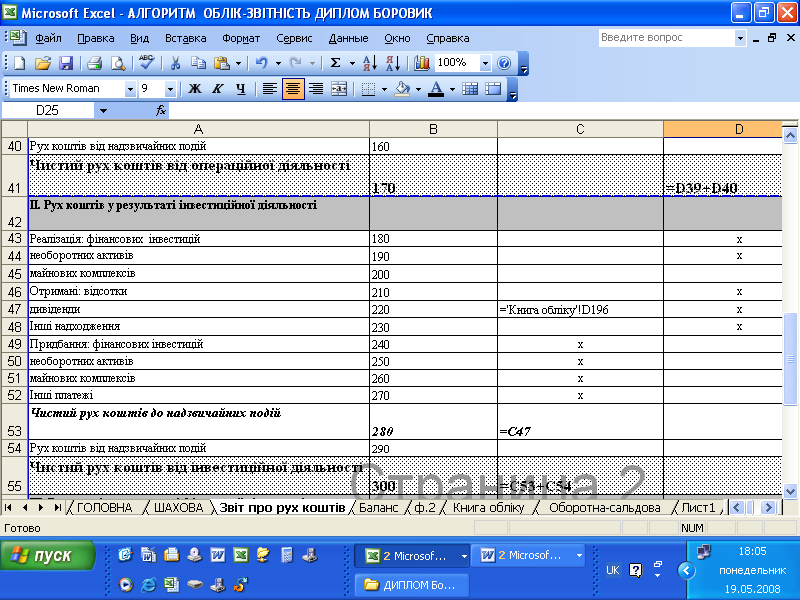Open Print Preview from the toolbar

pyautogui.click(x=118, y=63)
